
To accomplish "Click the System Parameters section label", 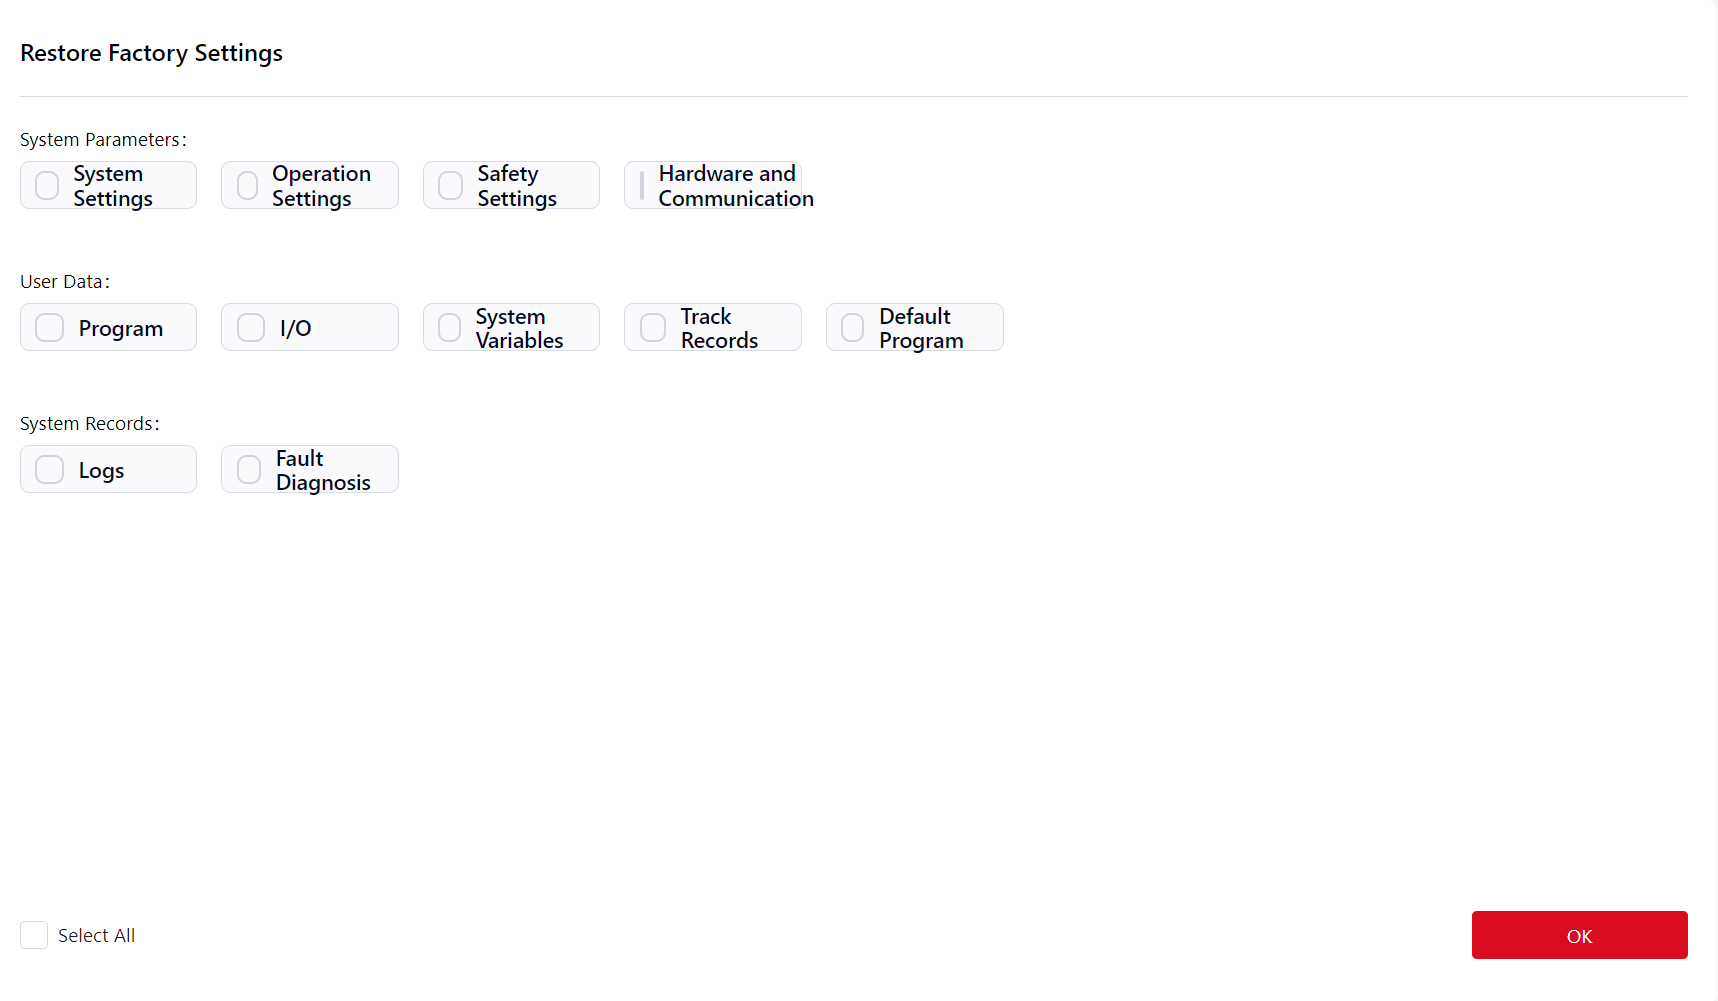I will point(102,140).
